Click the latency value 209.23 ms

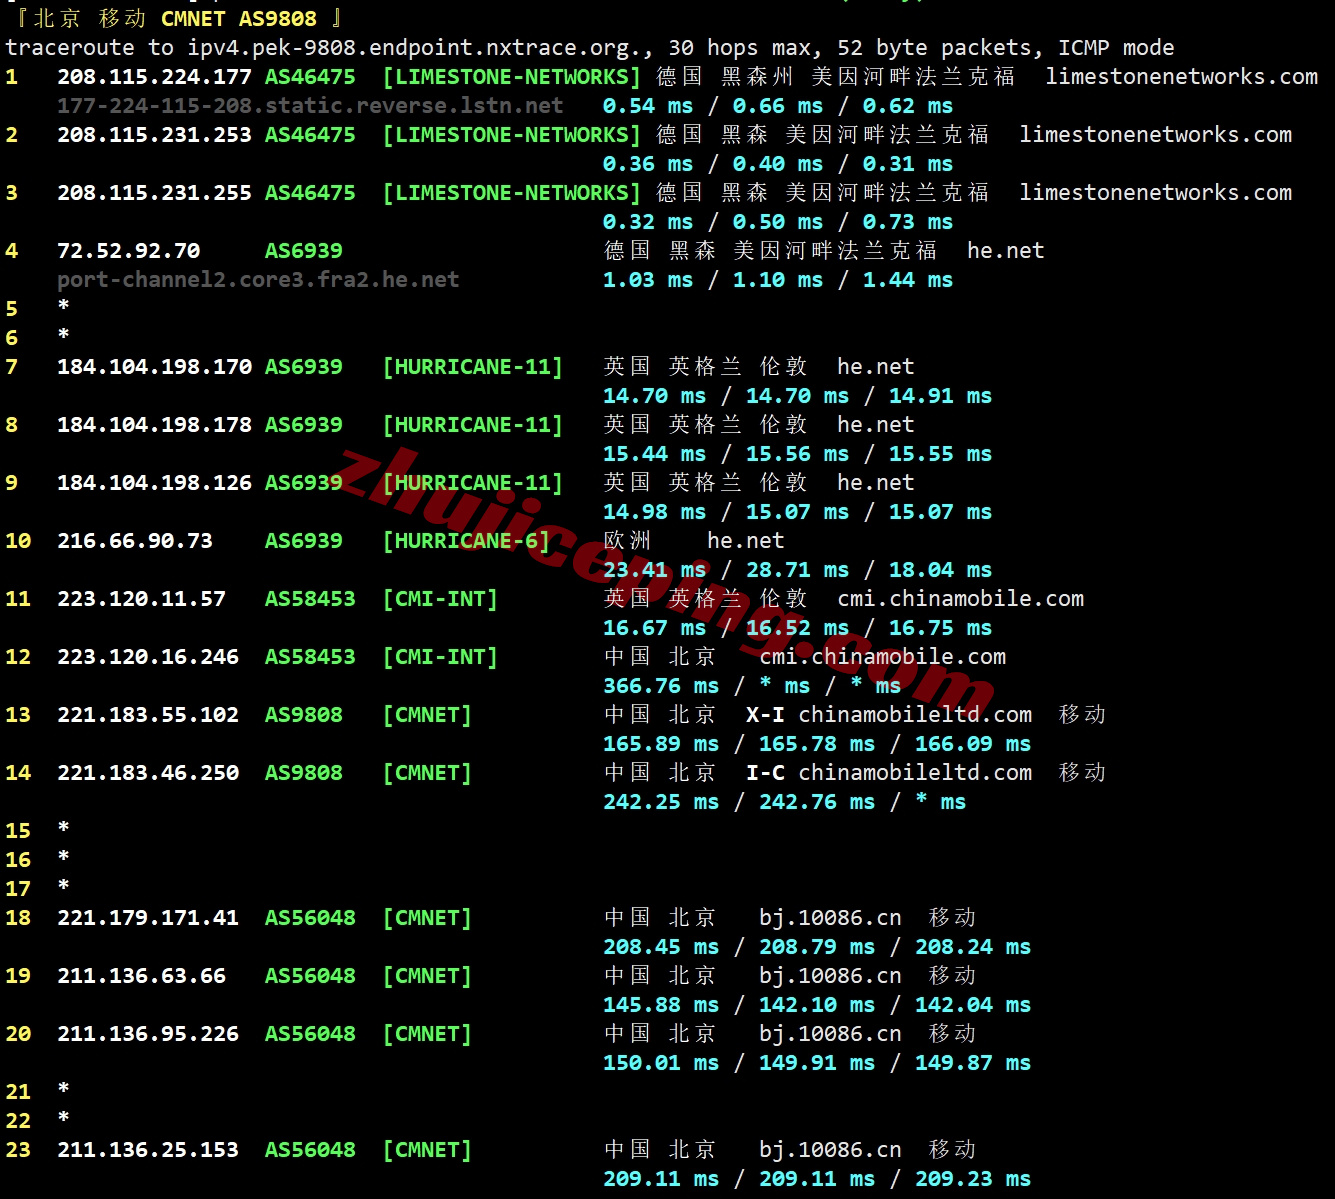(973, 1179)
